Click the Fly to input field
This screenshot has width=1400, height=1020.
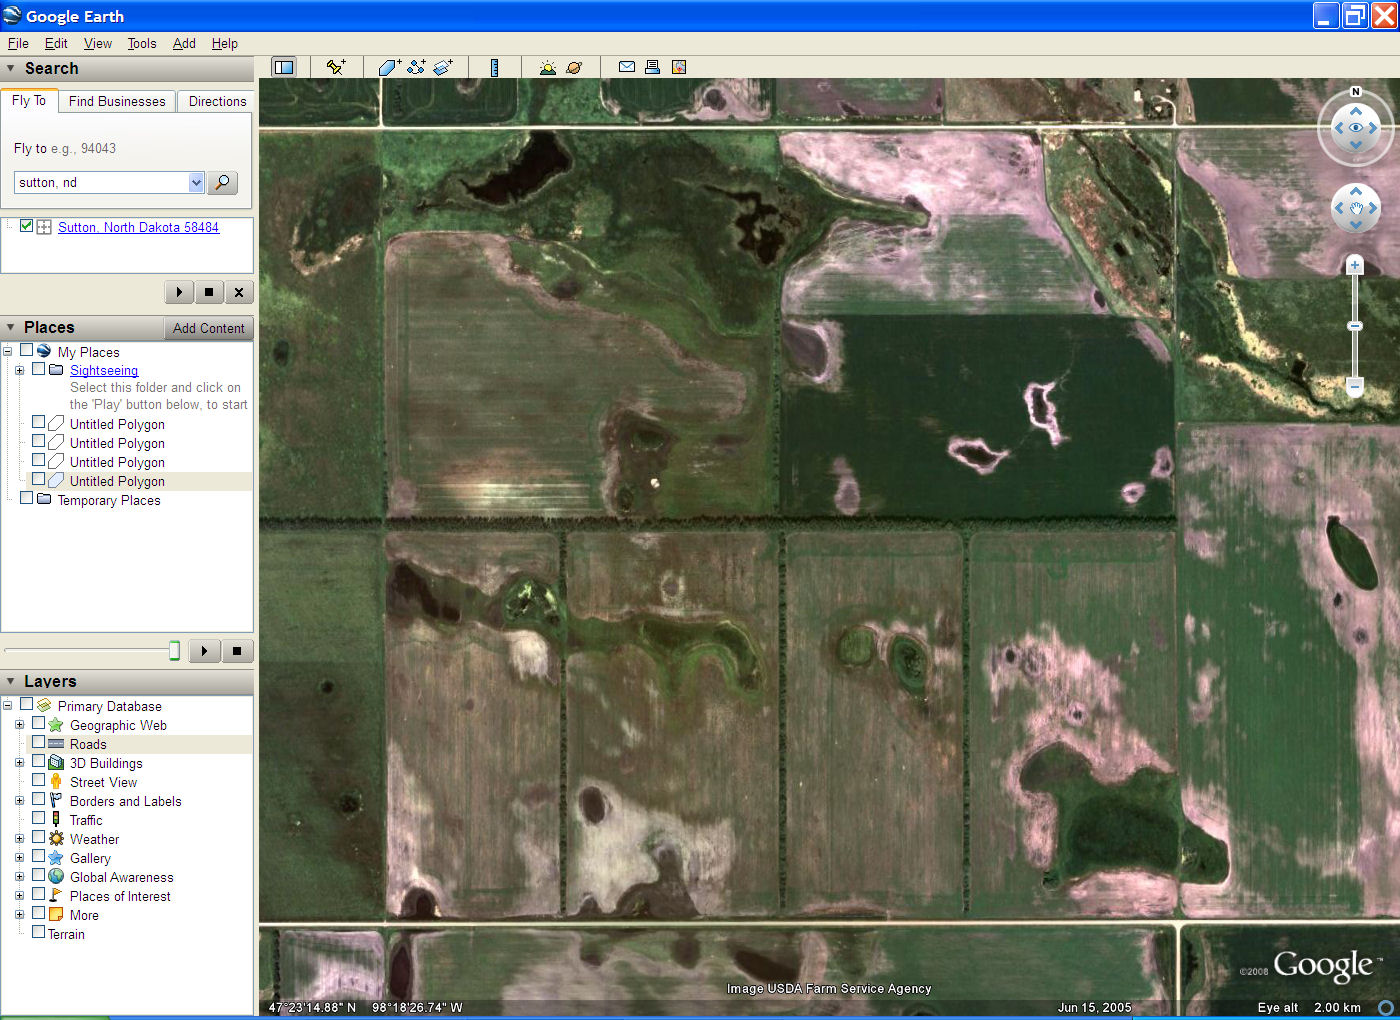click(101, 182)
